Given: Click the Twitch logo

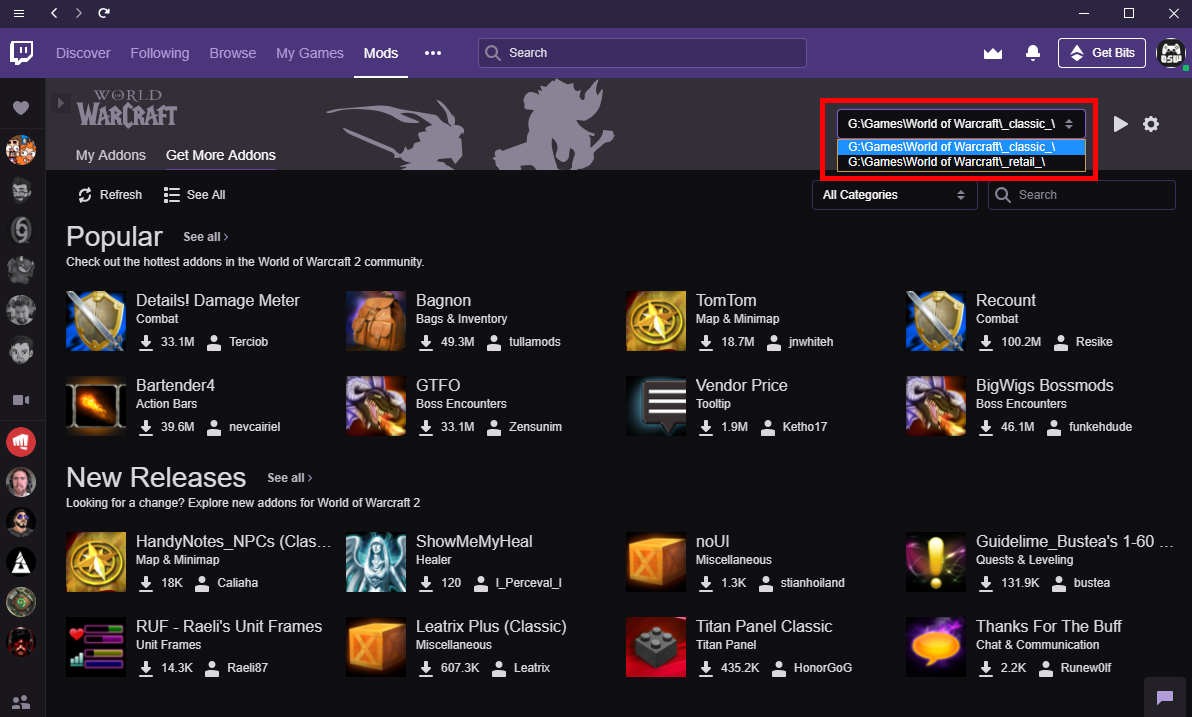Looking at the screenshot, I should click(21, 52).
